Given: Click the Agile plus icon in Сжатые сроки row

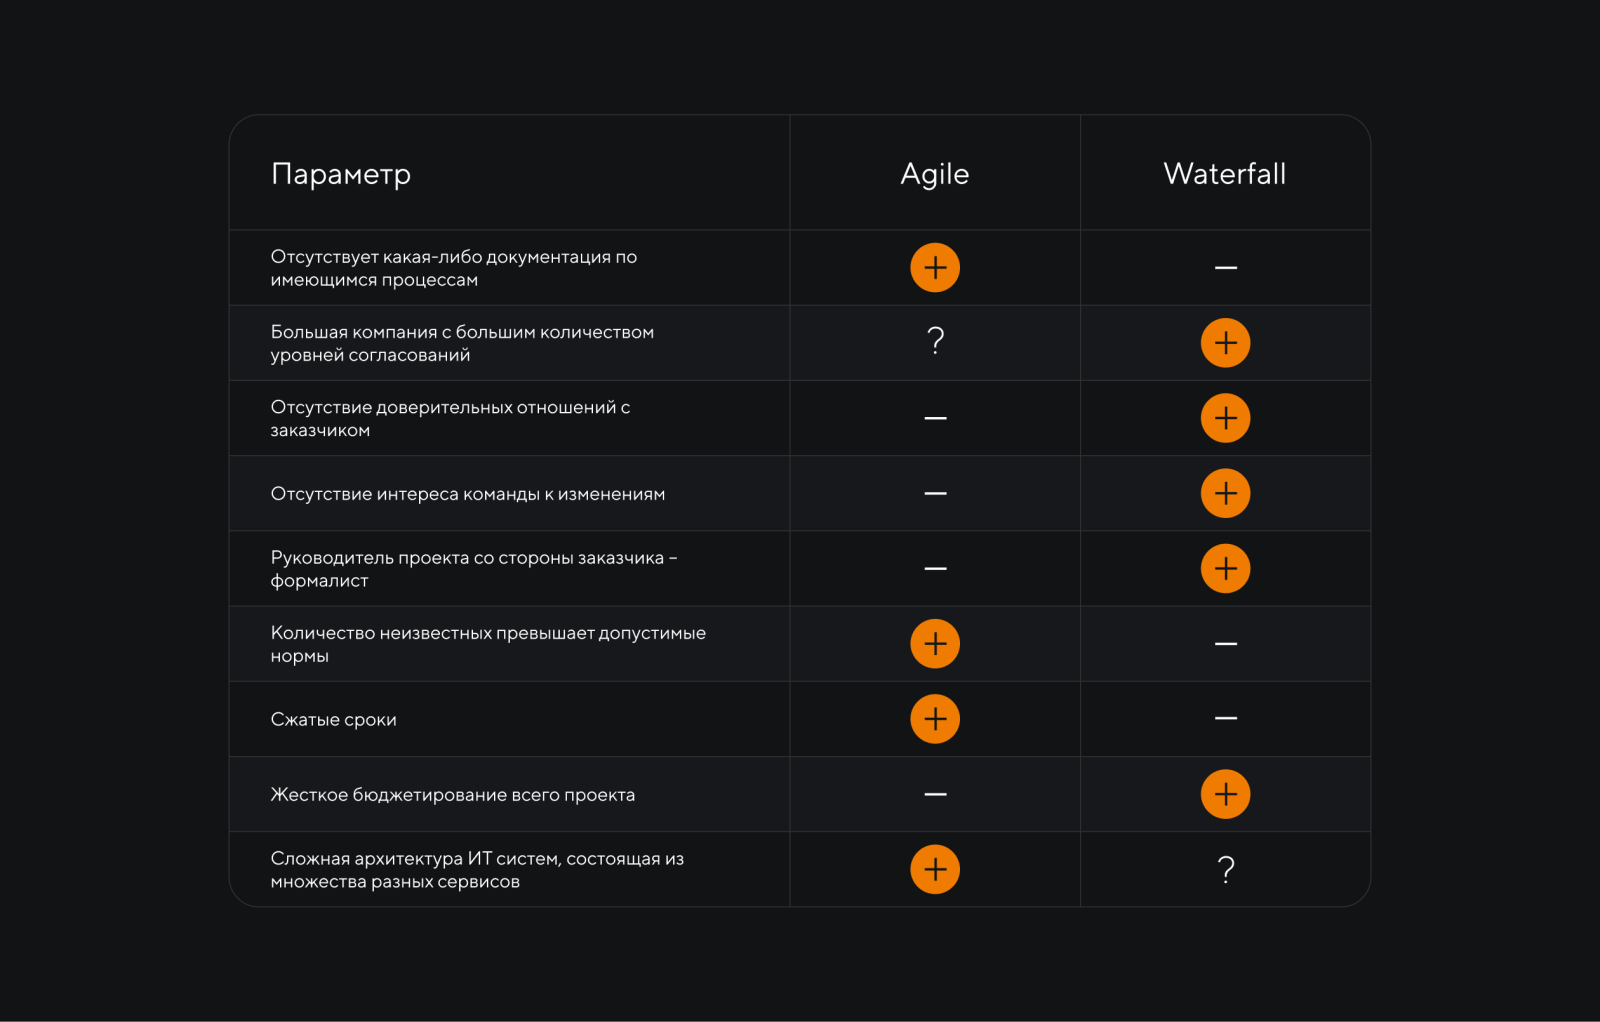Looking at the screenshot, I should click(x=935, y=719).
